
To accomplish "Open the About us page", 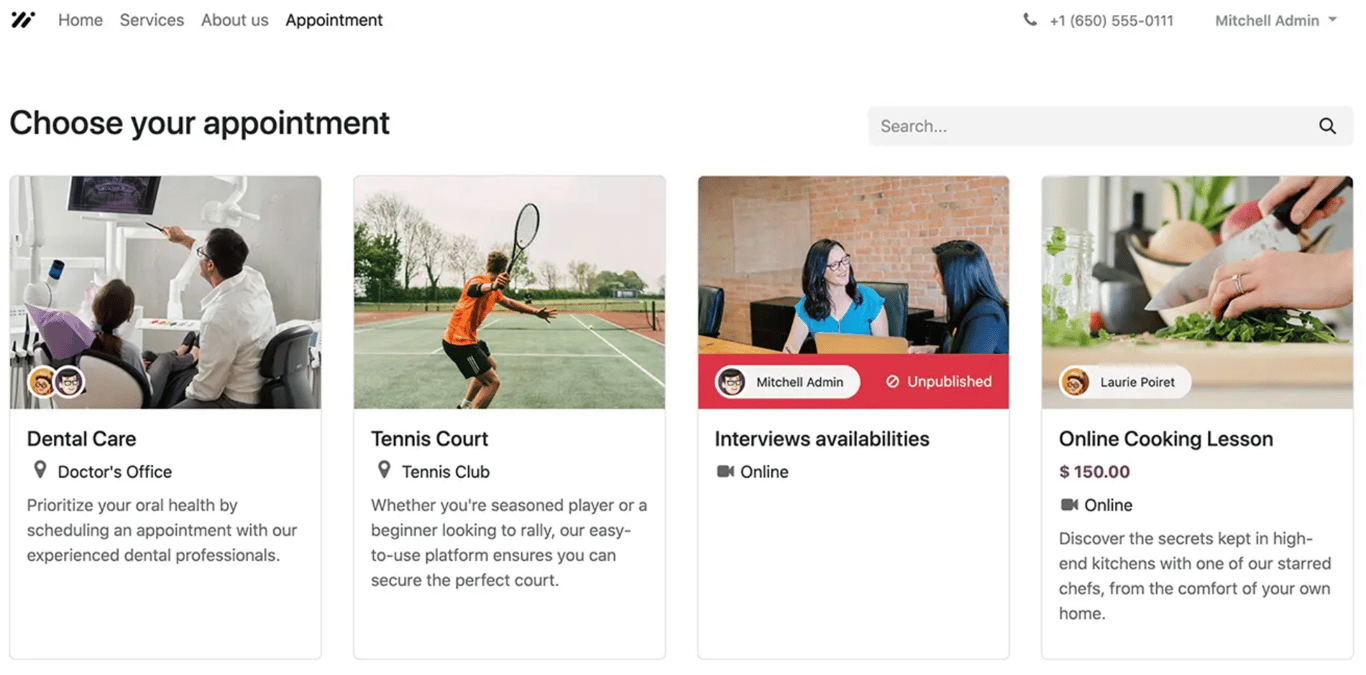I will [x=234, y=19].
